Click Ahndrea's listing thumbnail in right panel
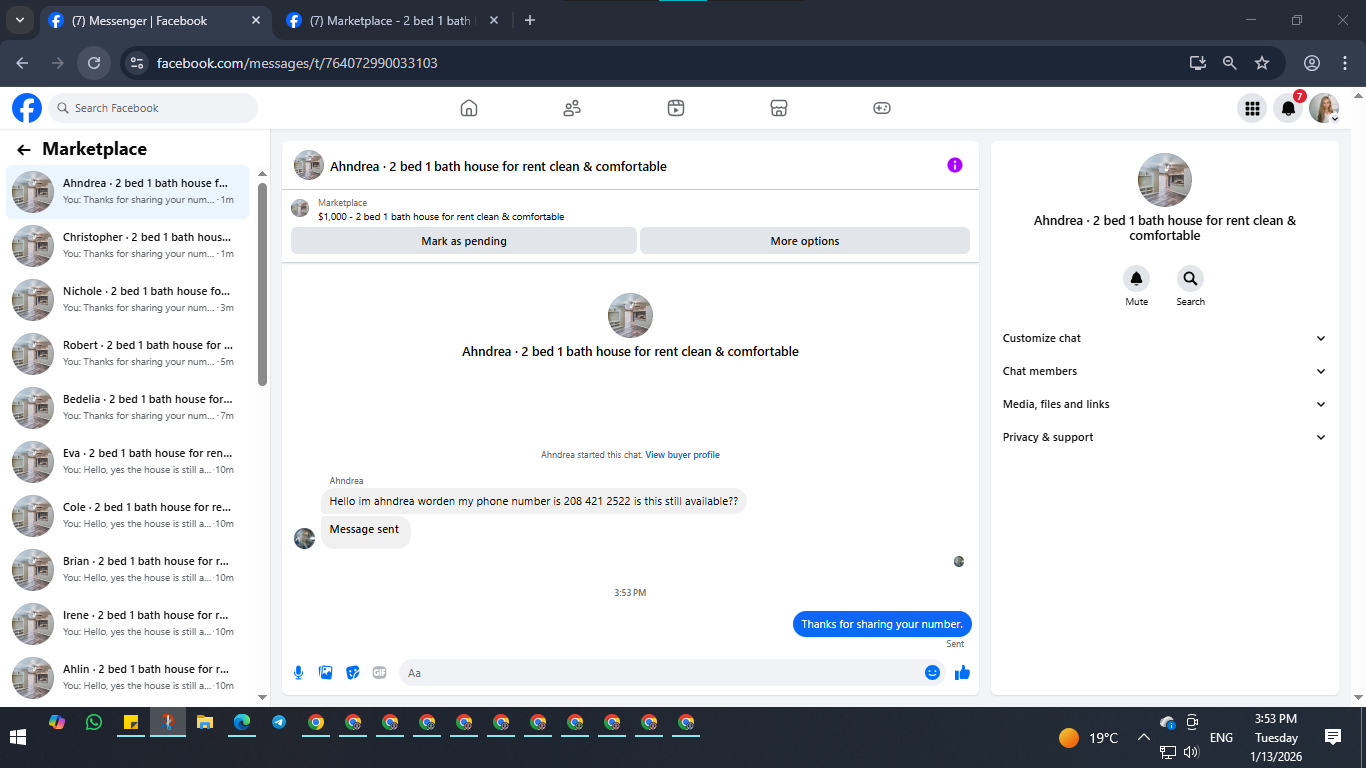 [1165, 180]
